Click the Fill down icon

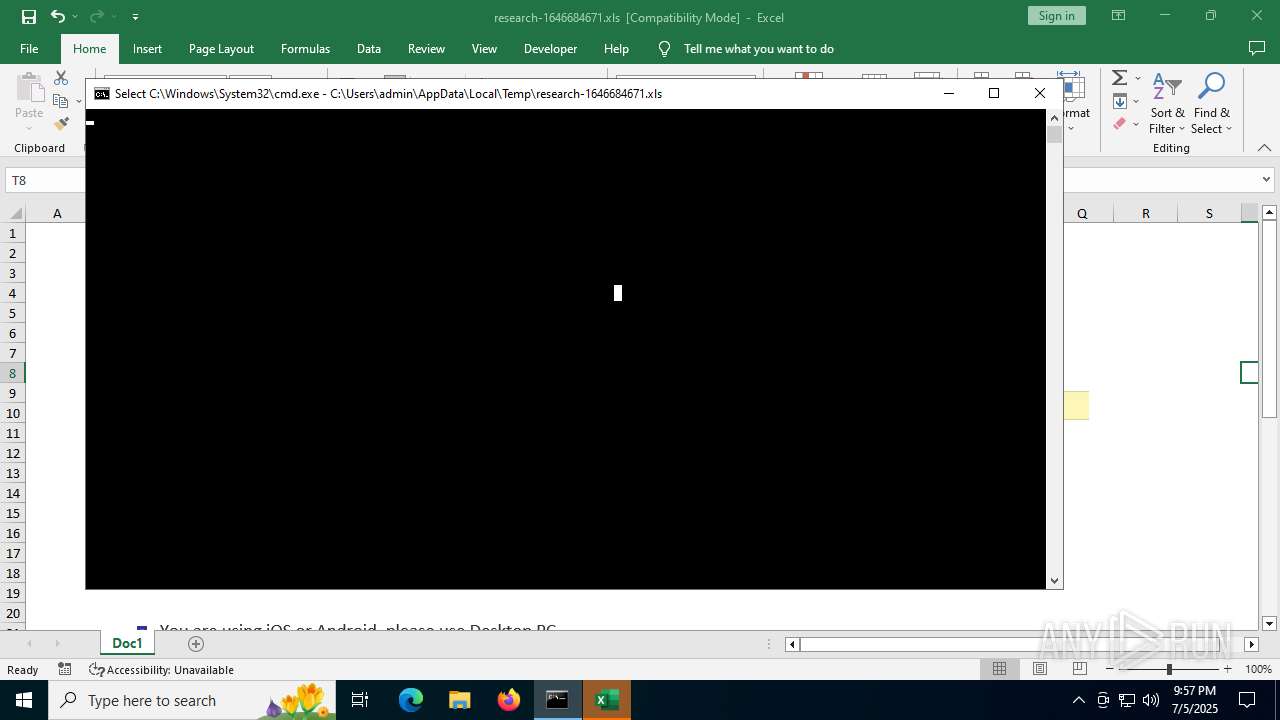point(1120,101)
